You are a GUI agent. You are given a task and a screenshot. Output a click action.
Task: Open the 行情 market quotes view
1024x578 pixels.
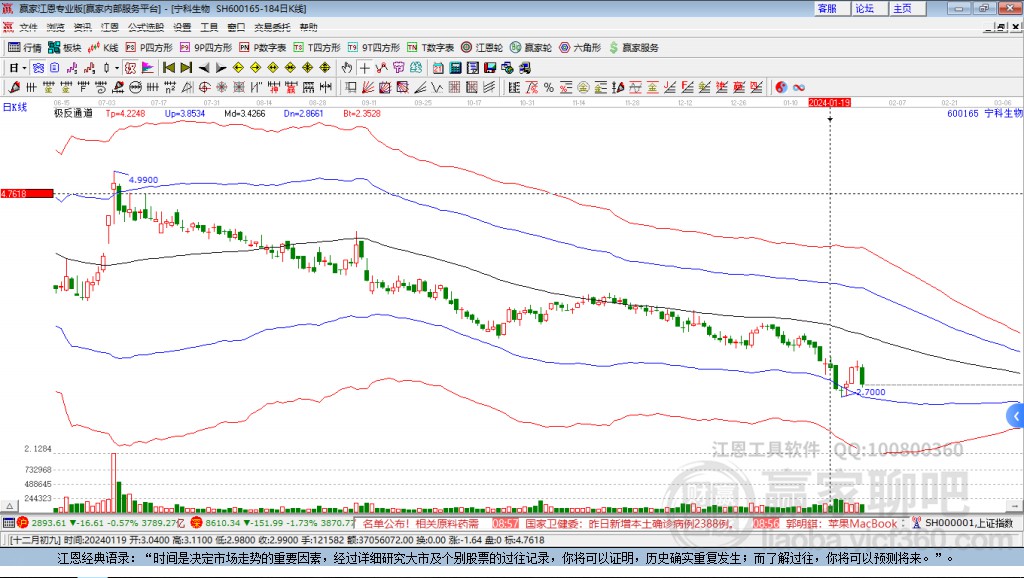click(x=25, y=47)
